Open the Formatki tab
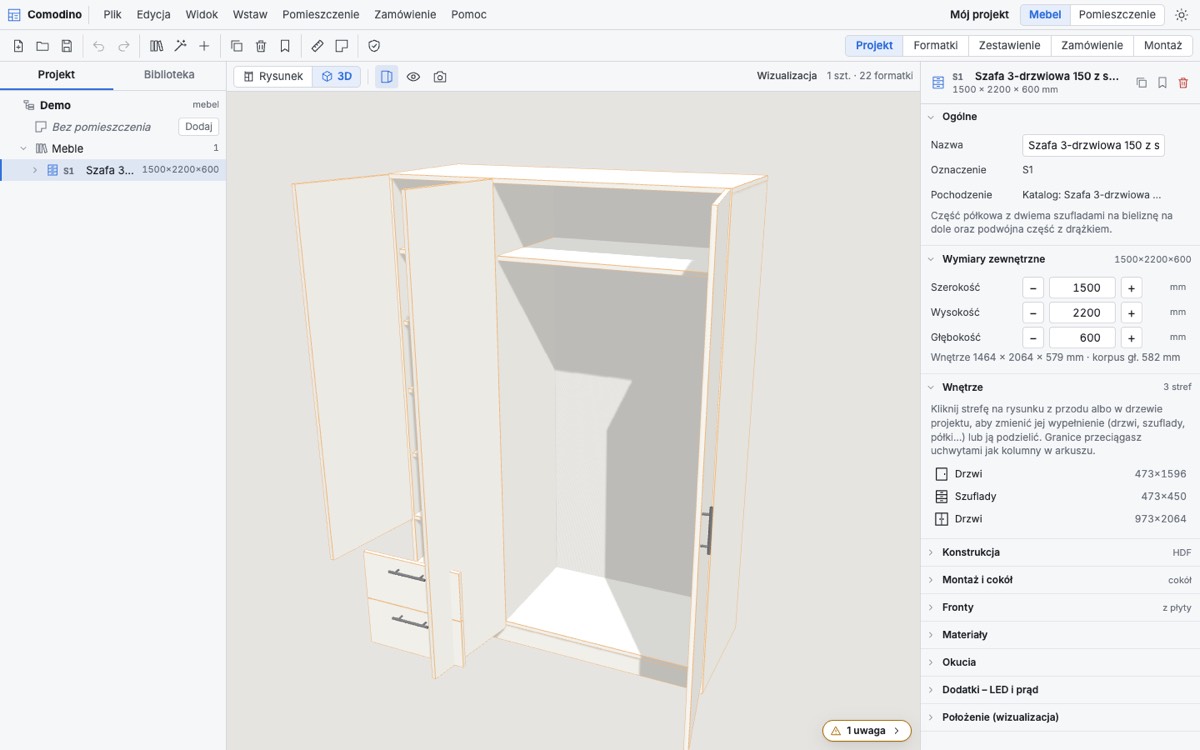The height and width of the screenshot is (750, 1200). pos(936,46)
